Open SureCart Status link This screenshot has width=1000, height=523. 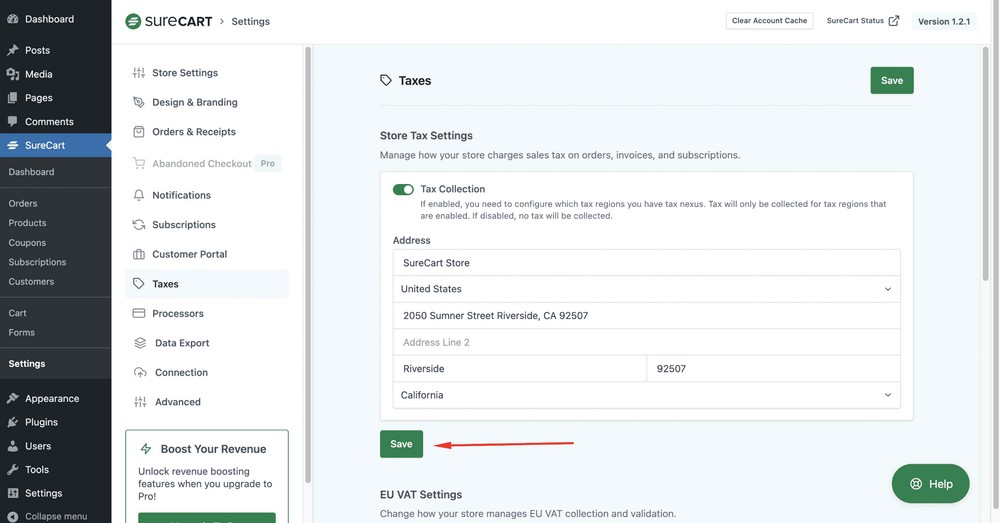tap(862, 20)
